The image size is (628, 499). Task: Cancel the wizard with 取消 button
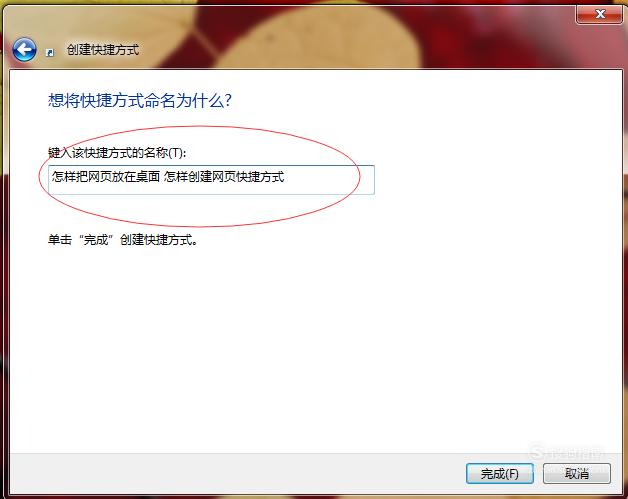pos(577,474)
